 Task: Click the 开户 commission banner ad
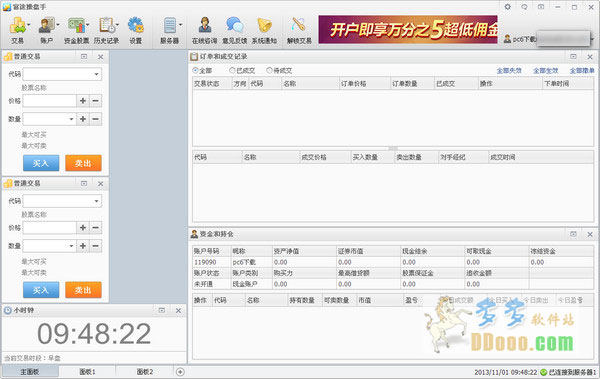[408, 29]
